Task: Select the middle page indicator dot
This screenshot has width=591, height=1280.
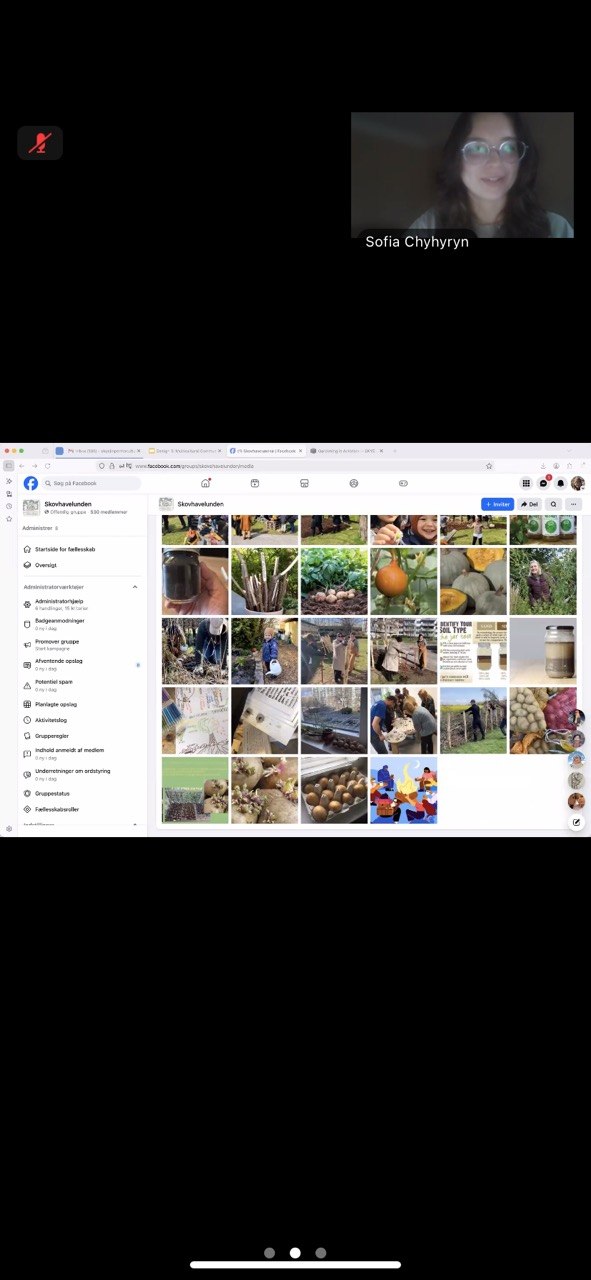Action: tap(295, 1252)
